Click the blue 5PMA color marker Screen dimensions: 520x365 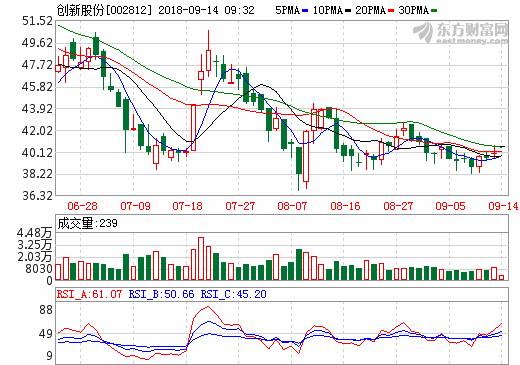[x=305, y=11]
